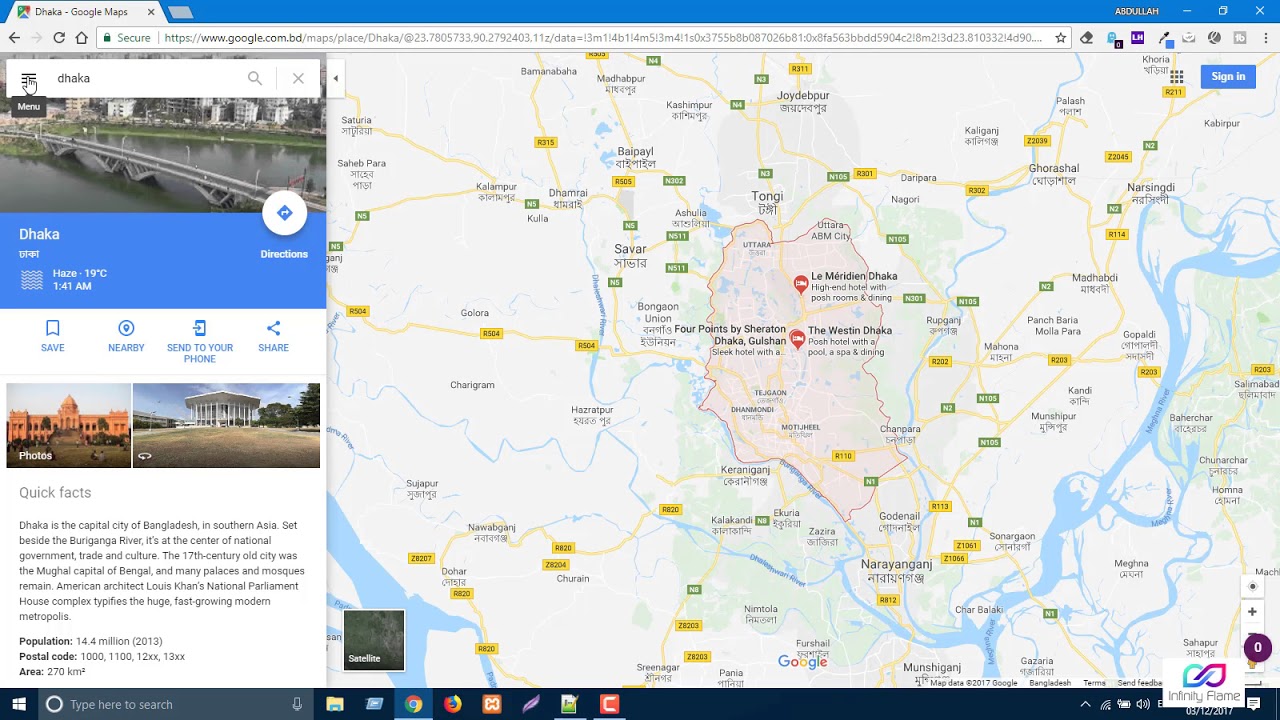Open Chrome three-dot menu
Screen dimensions: 1280x720
[1265, 38]
